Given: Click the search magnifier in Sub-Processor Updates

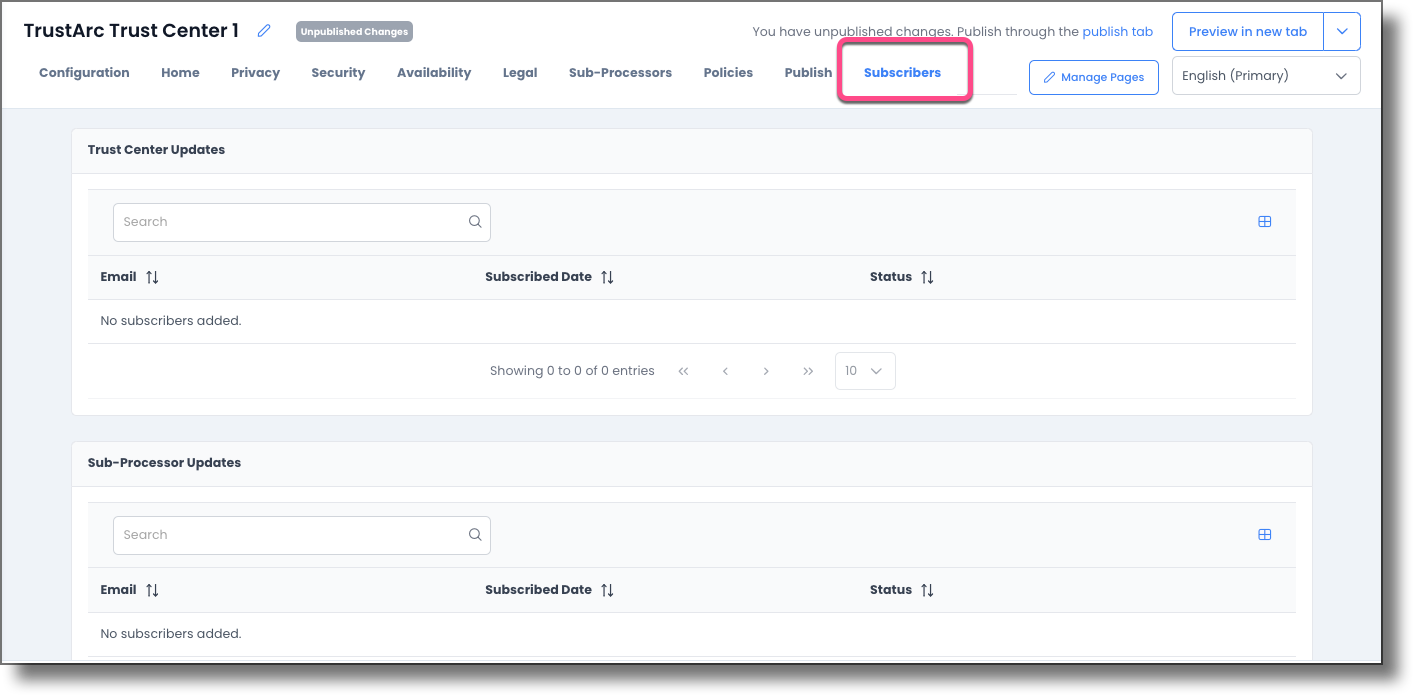Looking at the screenshot, I should (x=475, y=534).
